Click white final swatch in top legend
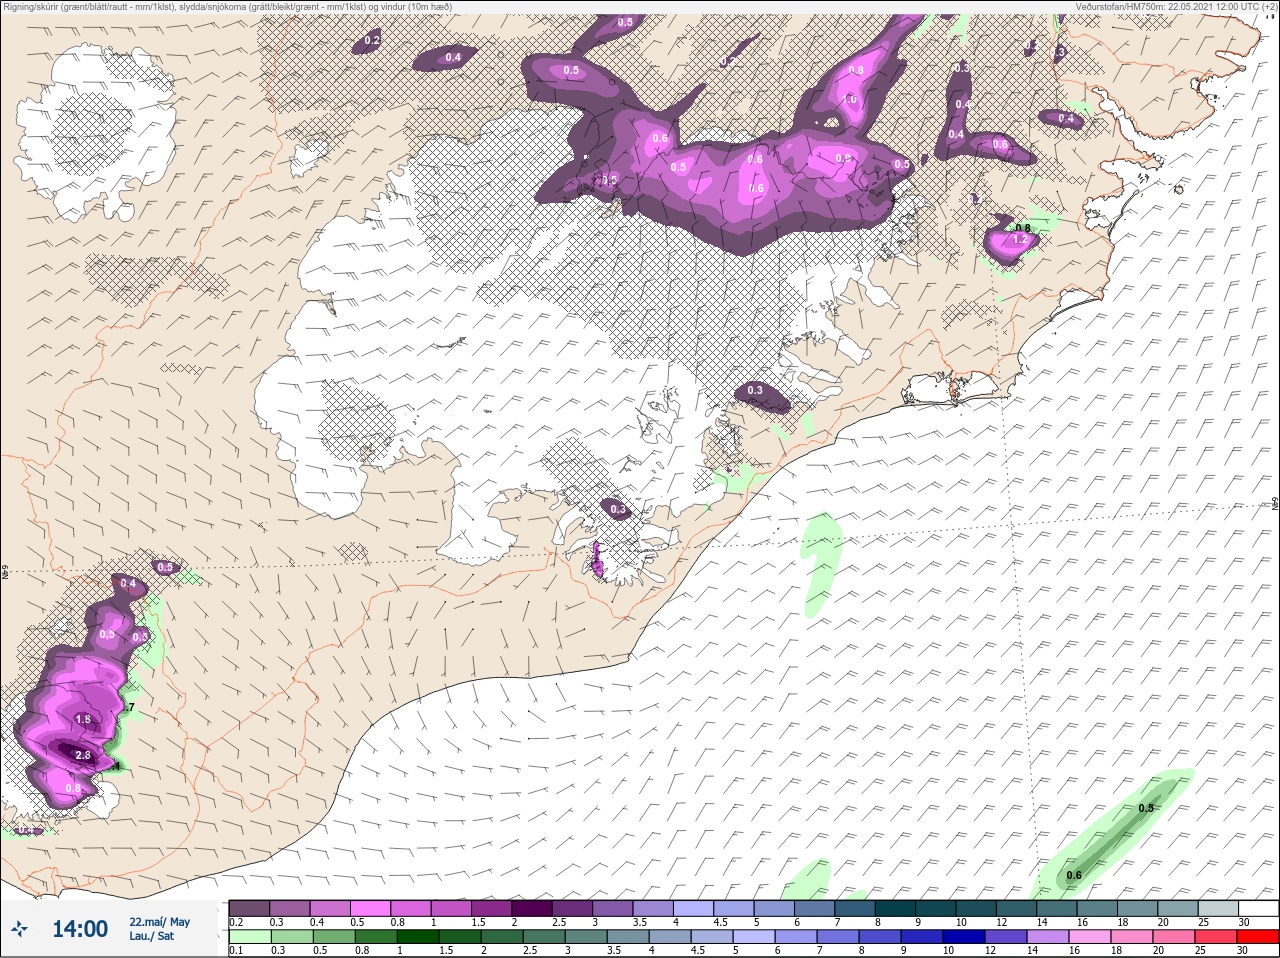The height and width of the screenshot is (958, 1280). point(1259,908)
